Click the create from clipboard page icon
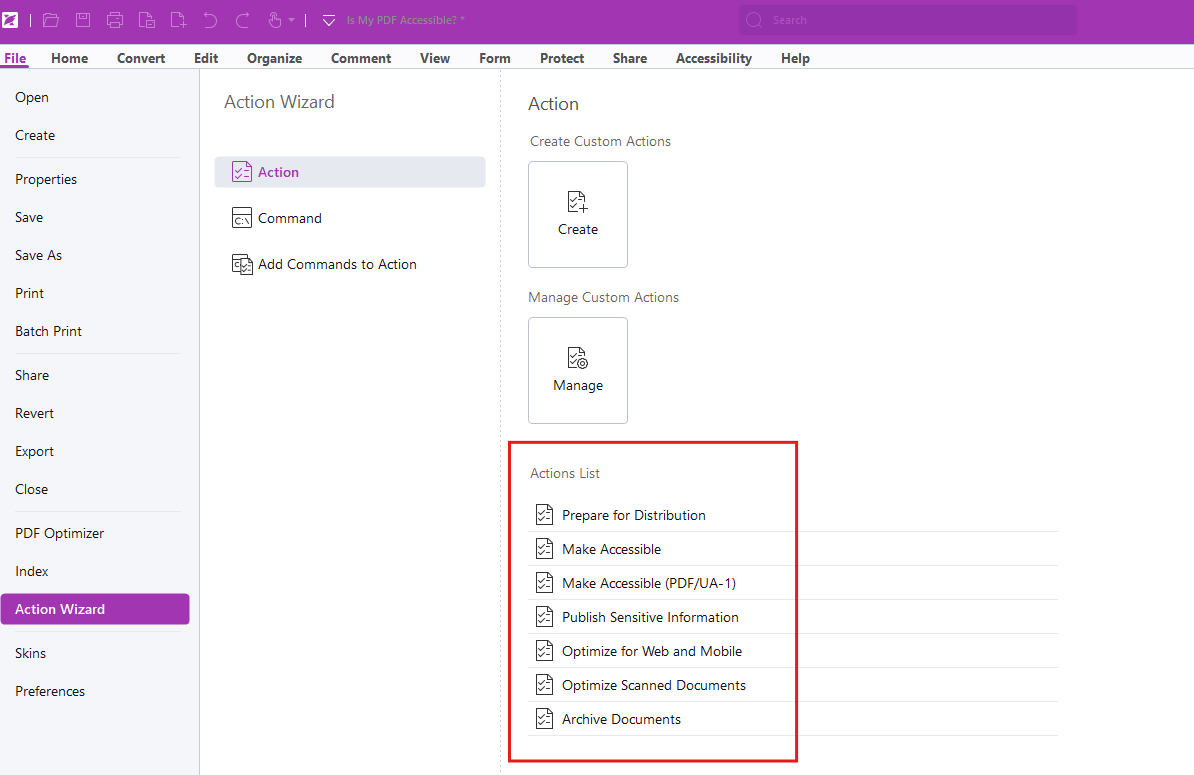Screen dimensions: 1194x775 [x=147, y=20]
